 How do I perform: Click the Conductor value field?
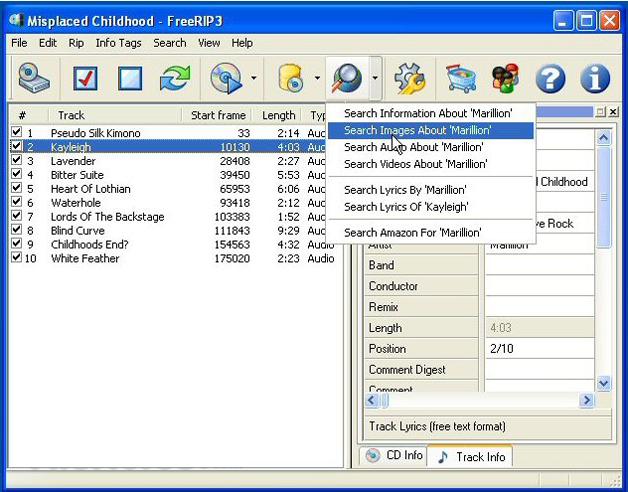pyautogui.click(x=539, y=286)
